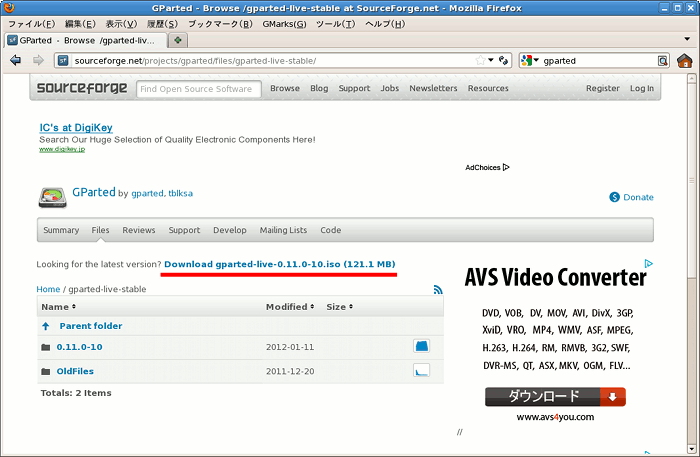
Task: Click the GParted project logo icon
Action: point(52,196)
